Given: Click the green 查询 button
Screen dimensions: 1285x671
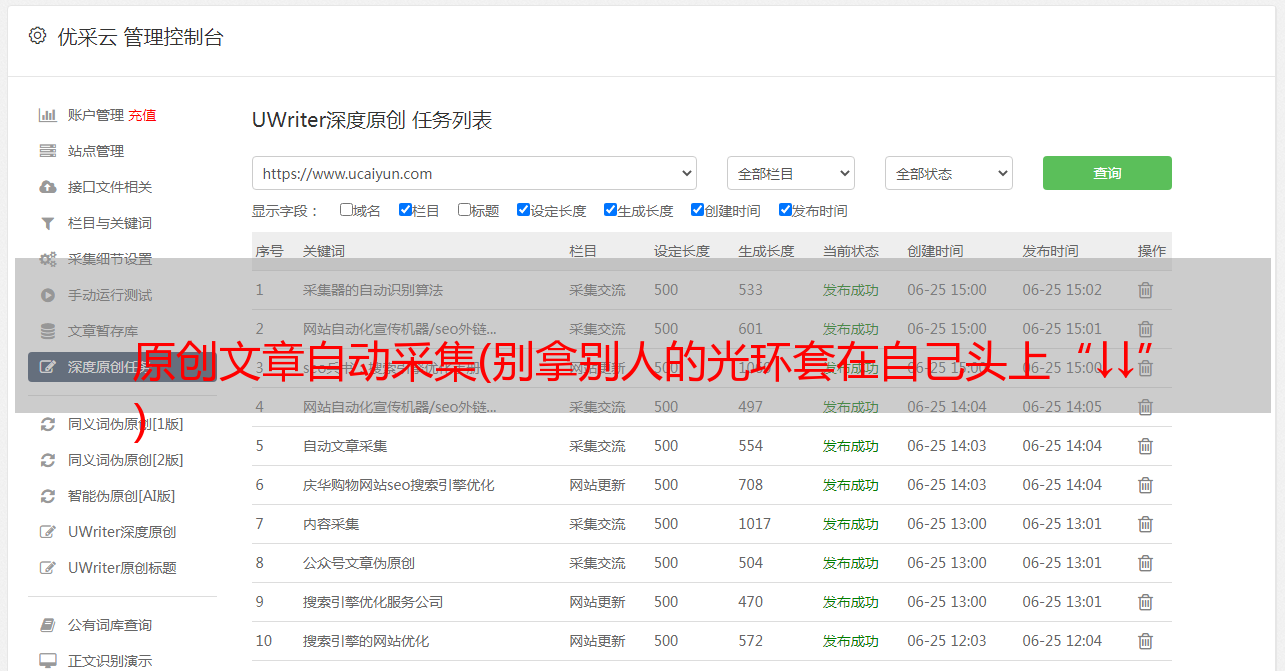Looking at the screenshot, I should tap(1106, 173).
